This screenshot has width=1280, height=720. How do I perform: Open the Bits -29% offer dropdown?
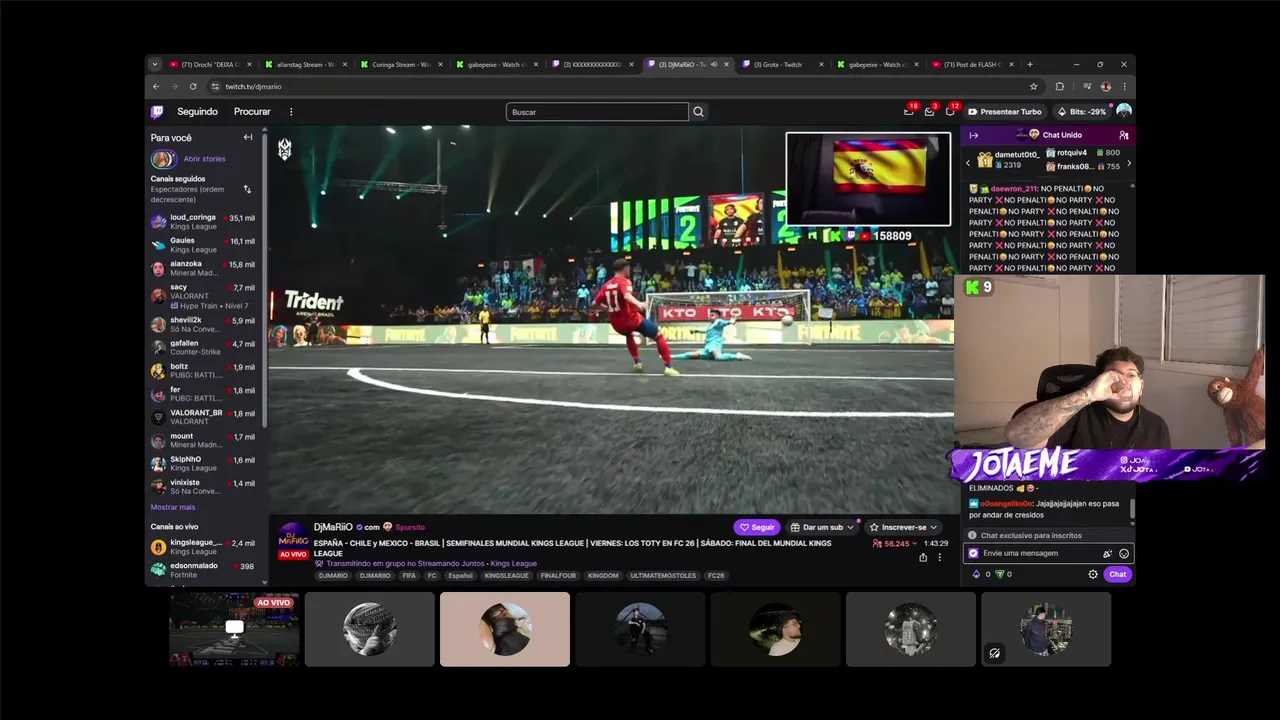[1081, 112]
